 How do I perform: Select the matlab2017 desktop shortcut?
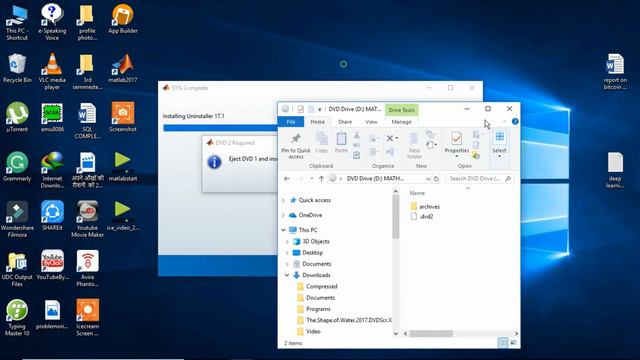point(122,69)
